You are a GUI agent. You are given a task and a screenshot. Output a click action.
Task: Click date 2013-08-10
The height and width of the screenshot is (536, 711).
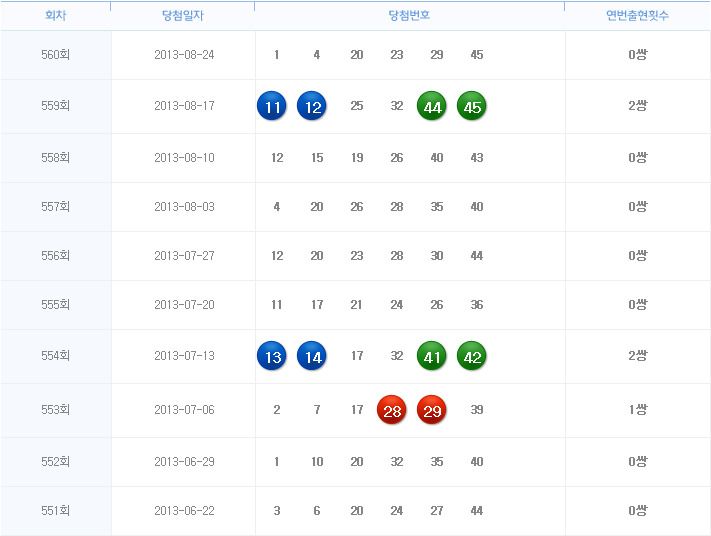184,158
